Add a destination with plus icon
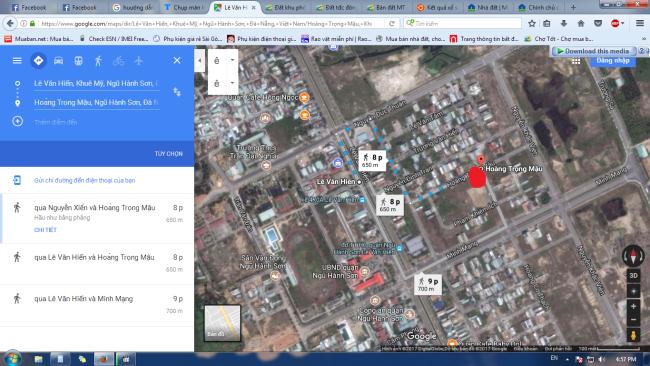 17,121
